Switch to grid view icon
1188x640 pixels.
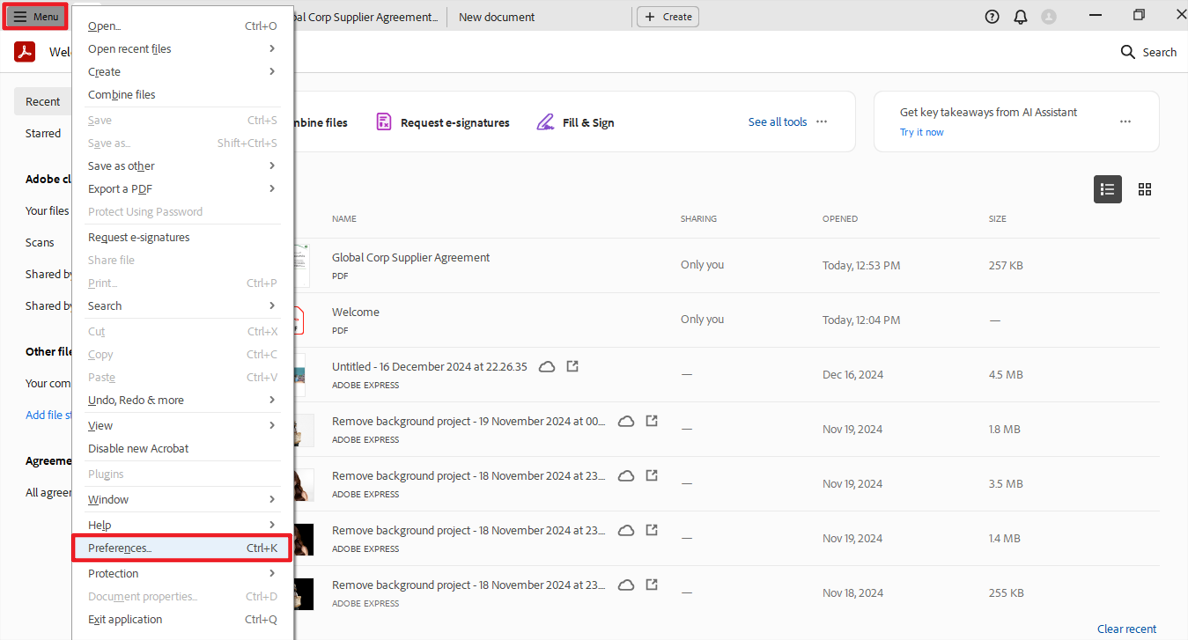click(x=1145, y=189)
